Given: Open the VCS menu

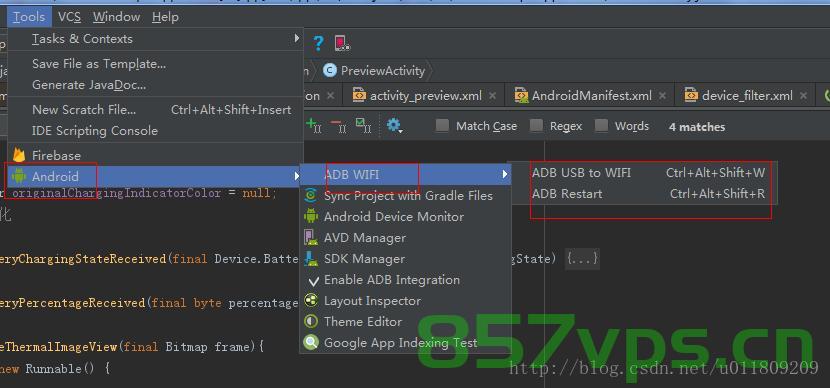Looking at the screenshot, I should (x=69, y=17).
